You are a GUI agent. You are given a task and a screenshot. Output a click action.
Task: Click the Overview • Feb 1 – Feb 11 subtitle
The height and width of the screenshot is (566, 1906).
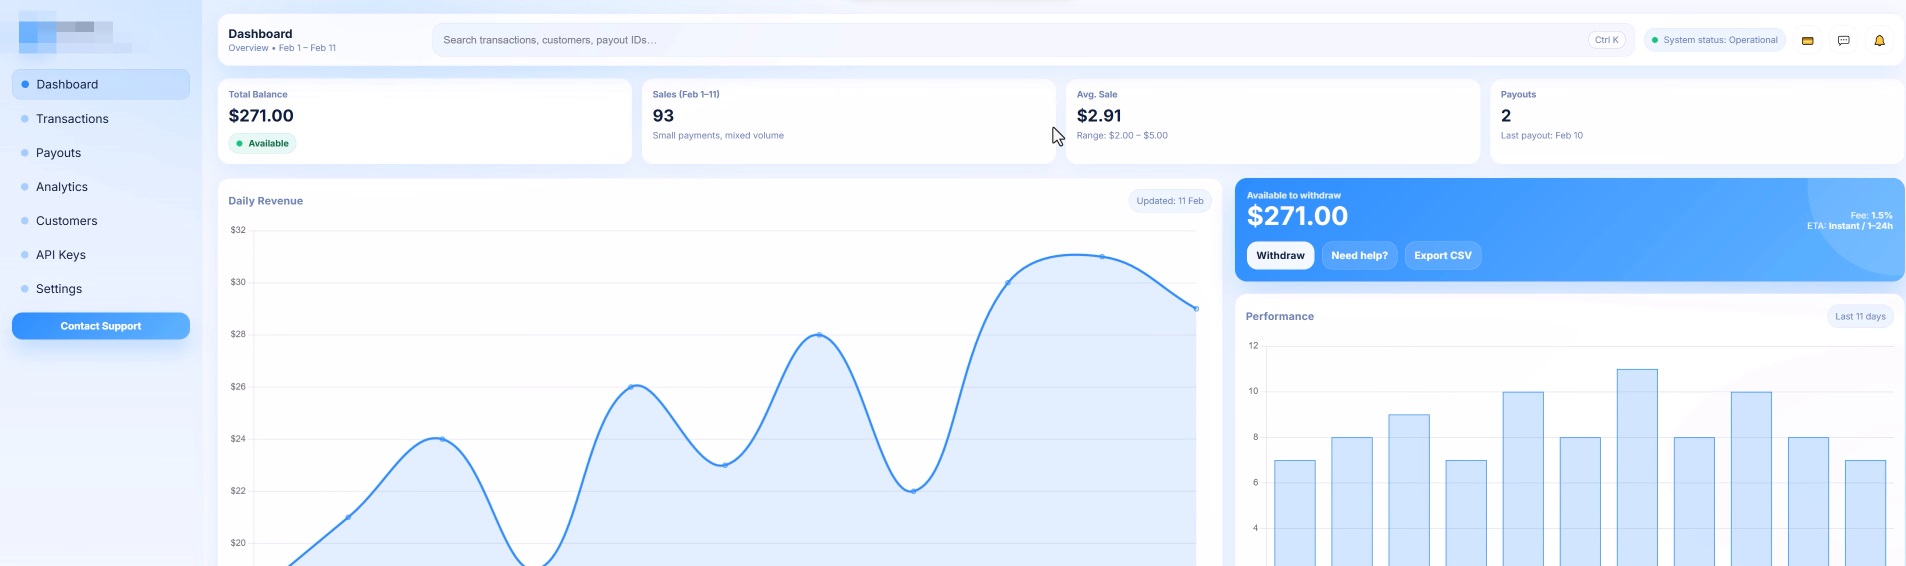pyautogui.click(x=282, y=48)
